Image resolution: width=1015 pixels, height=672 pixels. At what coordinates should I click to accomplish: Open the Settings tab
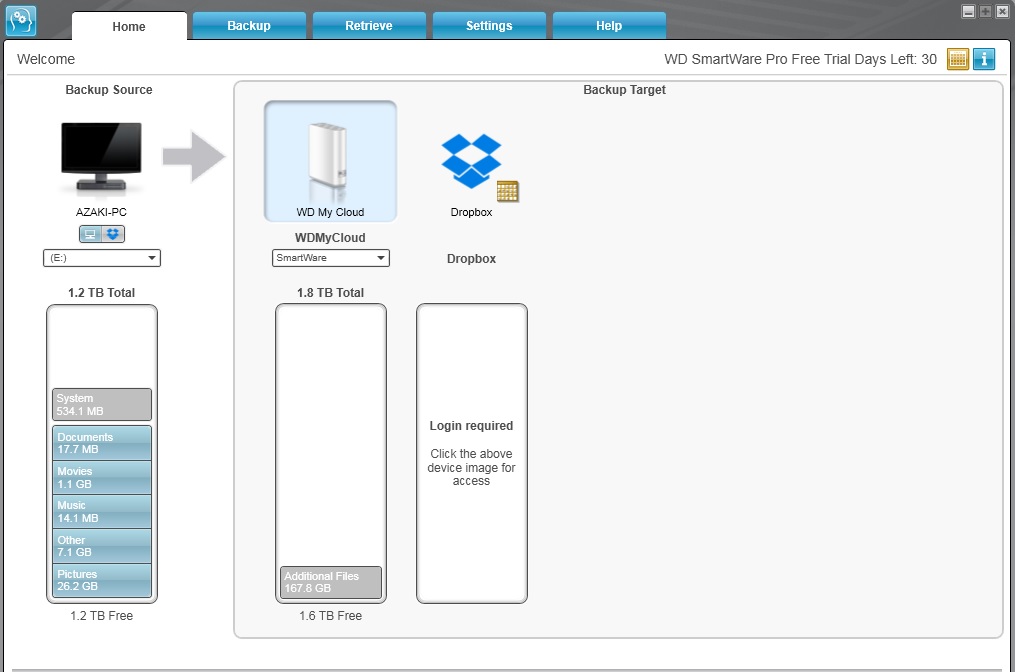489,26
